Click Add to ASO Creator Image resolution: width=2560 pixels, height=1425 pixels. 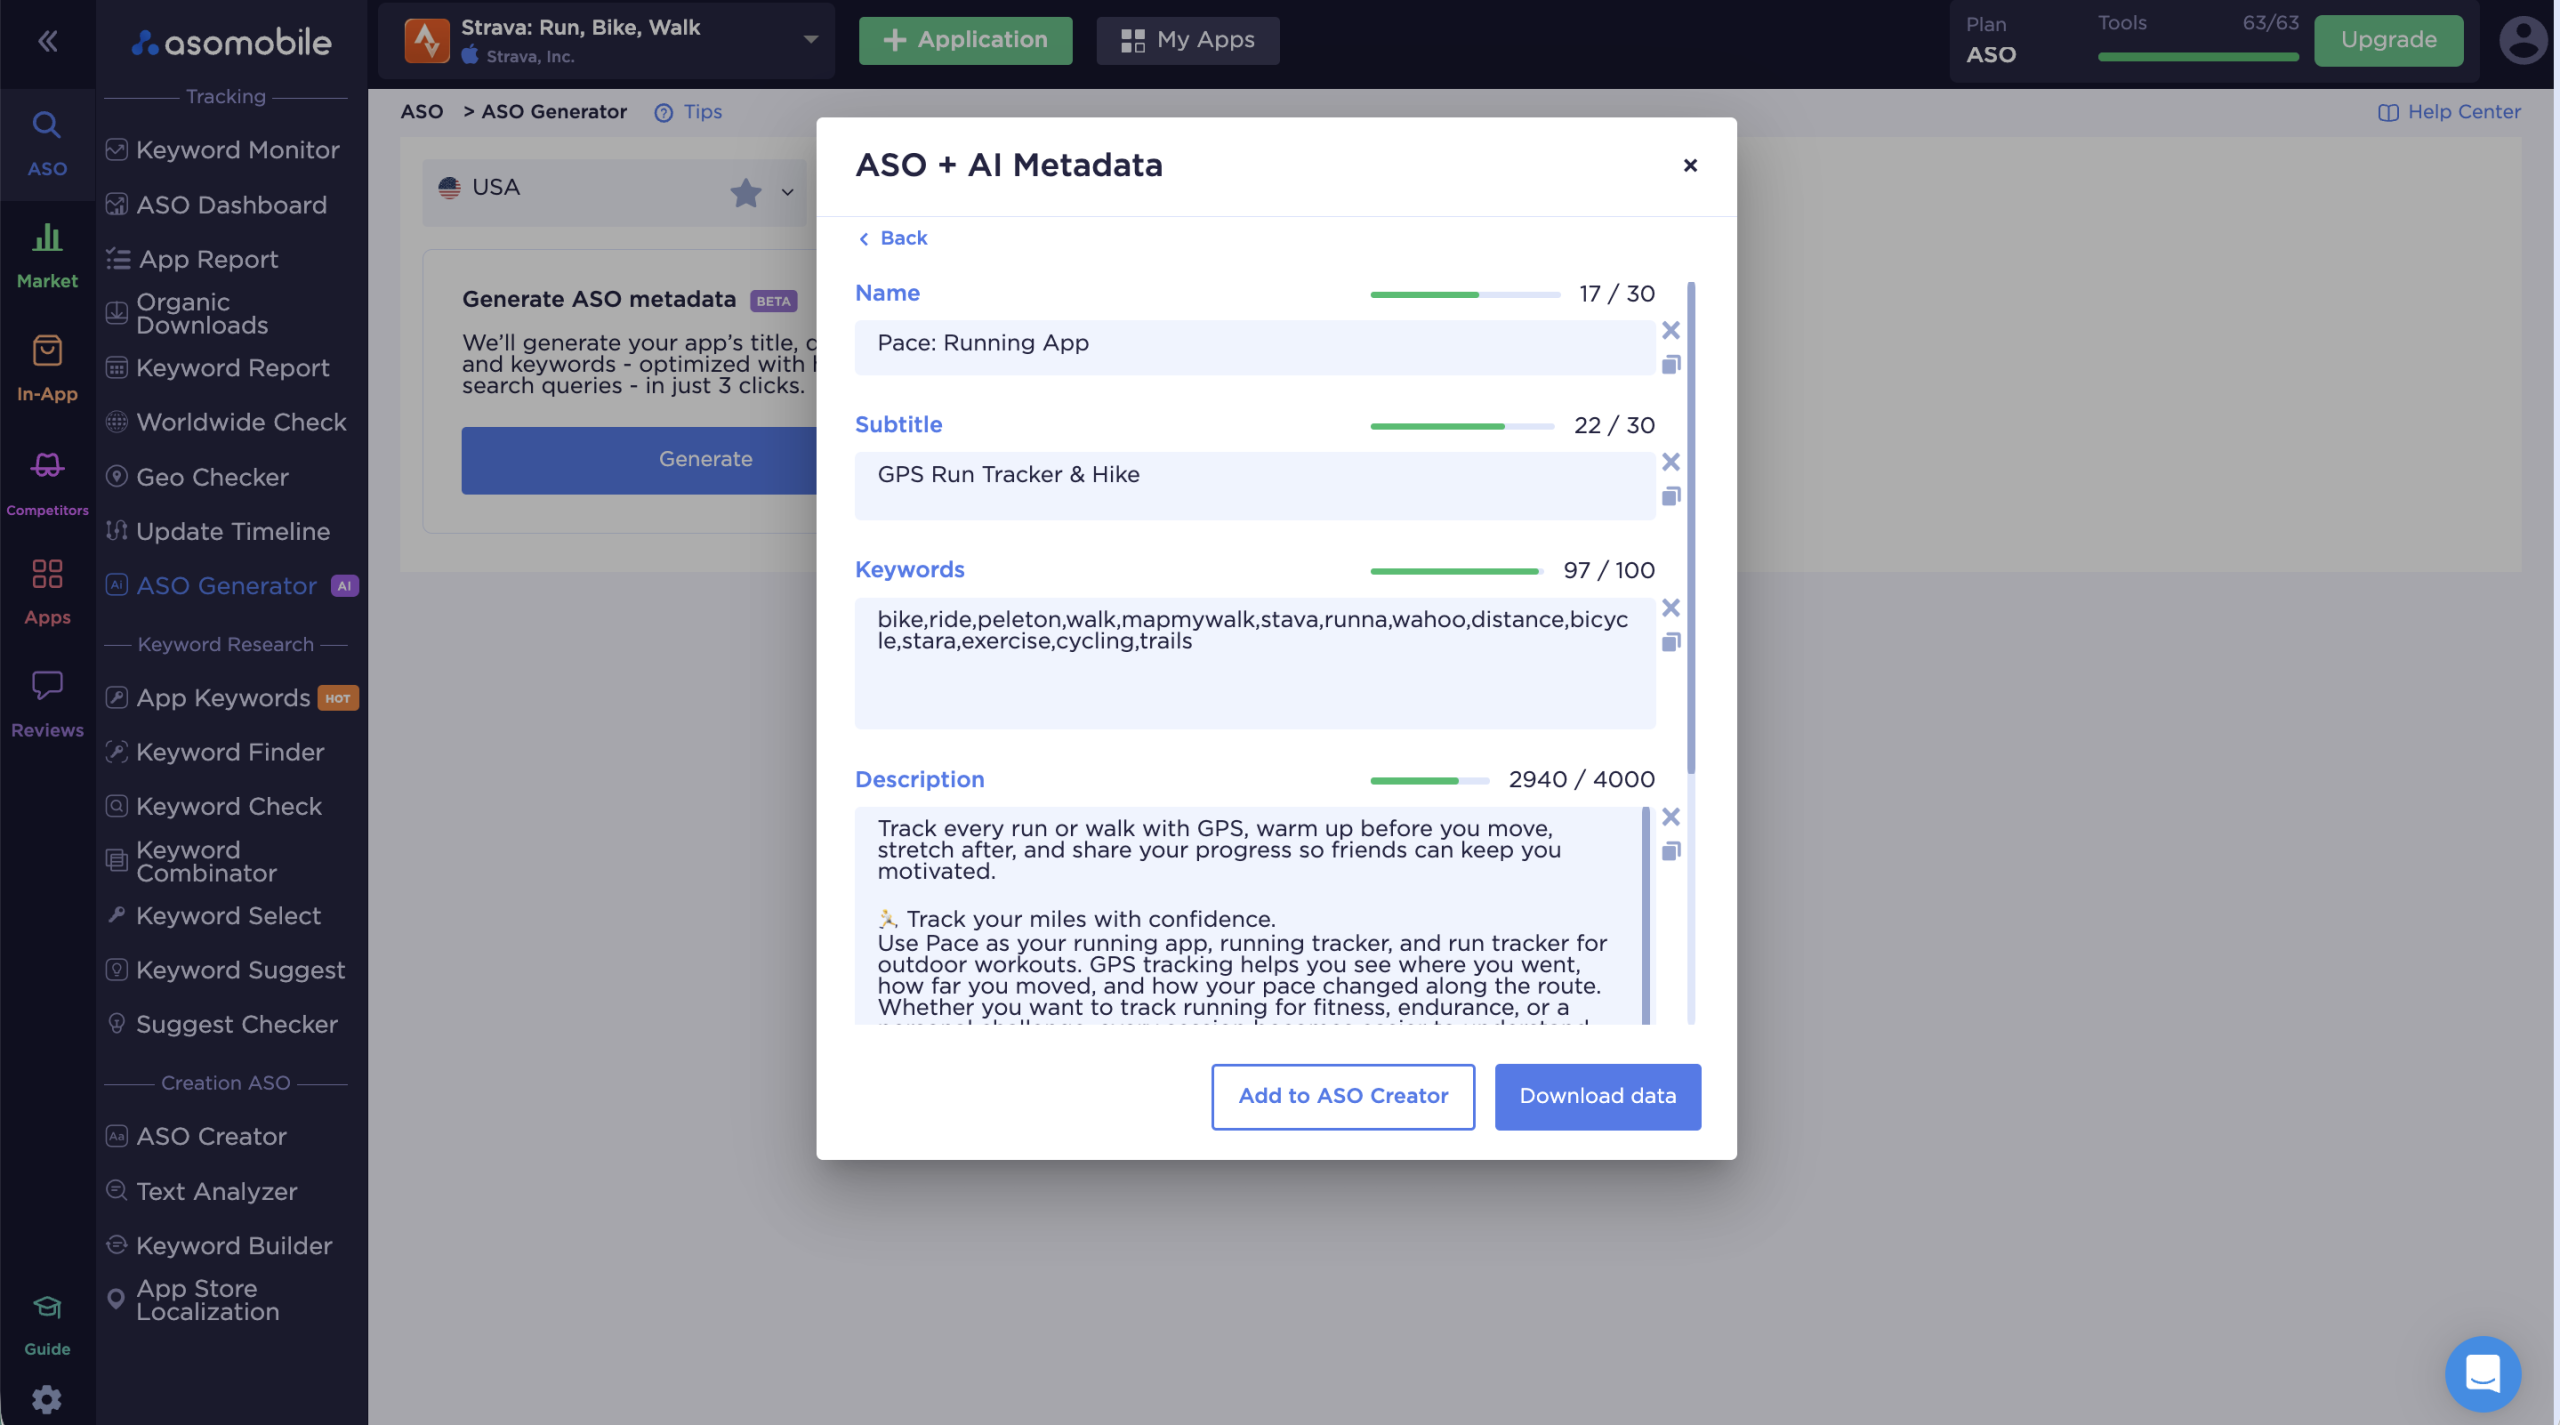click(1343, 1096)
